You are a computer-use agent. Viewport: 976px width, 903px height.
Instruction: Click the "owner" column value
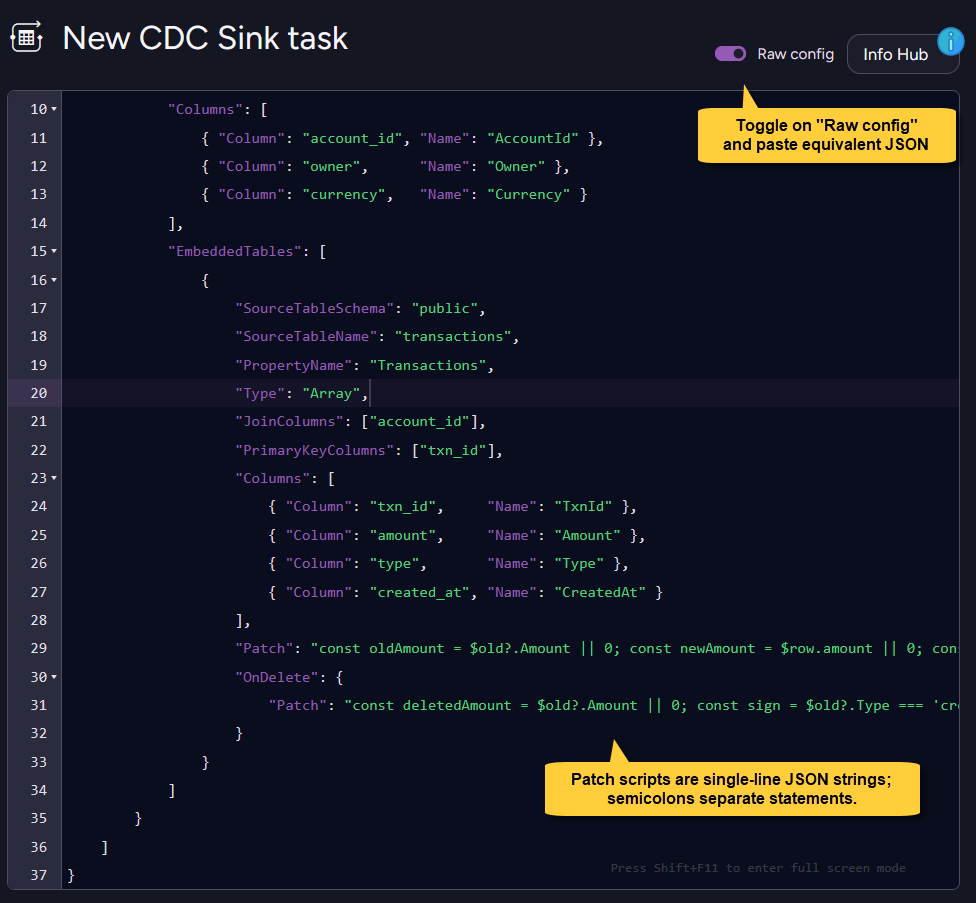tap(331, 167)
